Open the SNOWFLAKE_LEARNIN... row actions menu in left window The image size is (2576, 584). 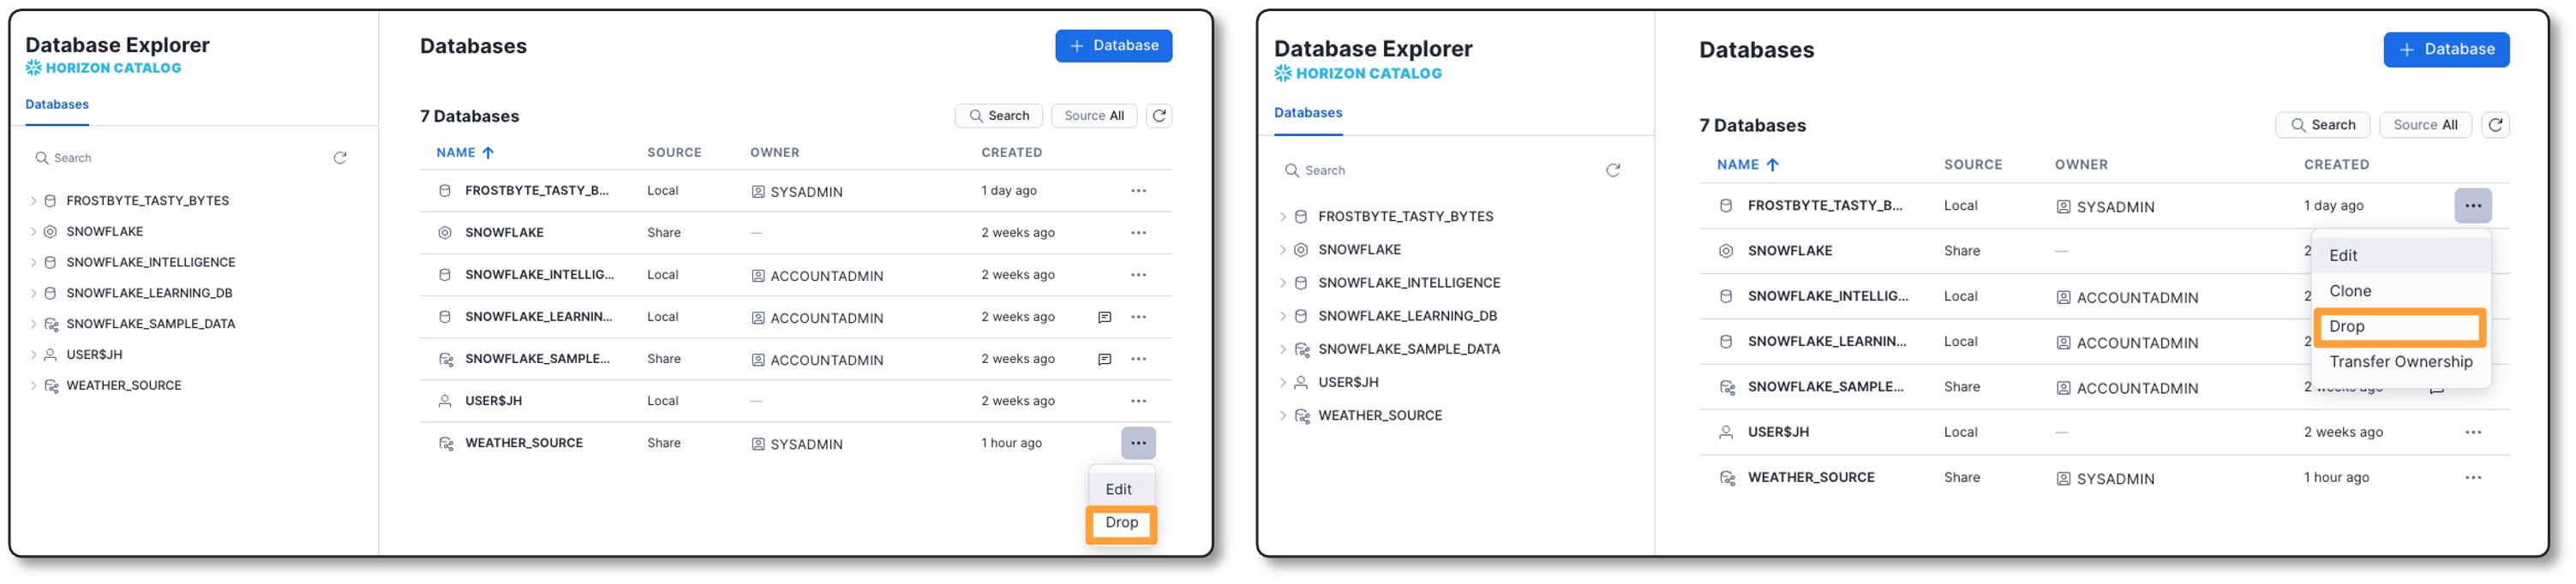point(1138,317)
